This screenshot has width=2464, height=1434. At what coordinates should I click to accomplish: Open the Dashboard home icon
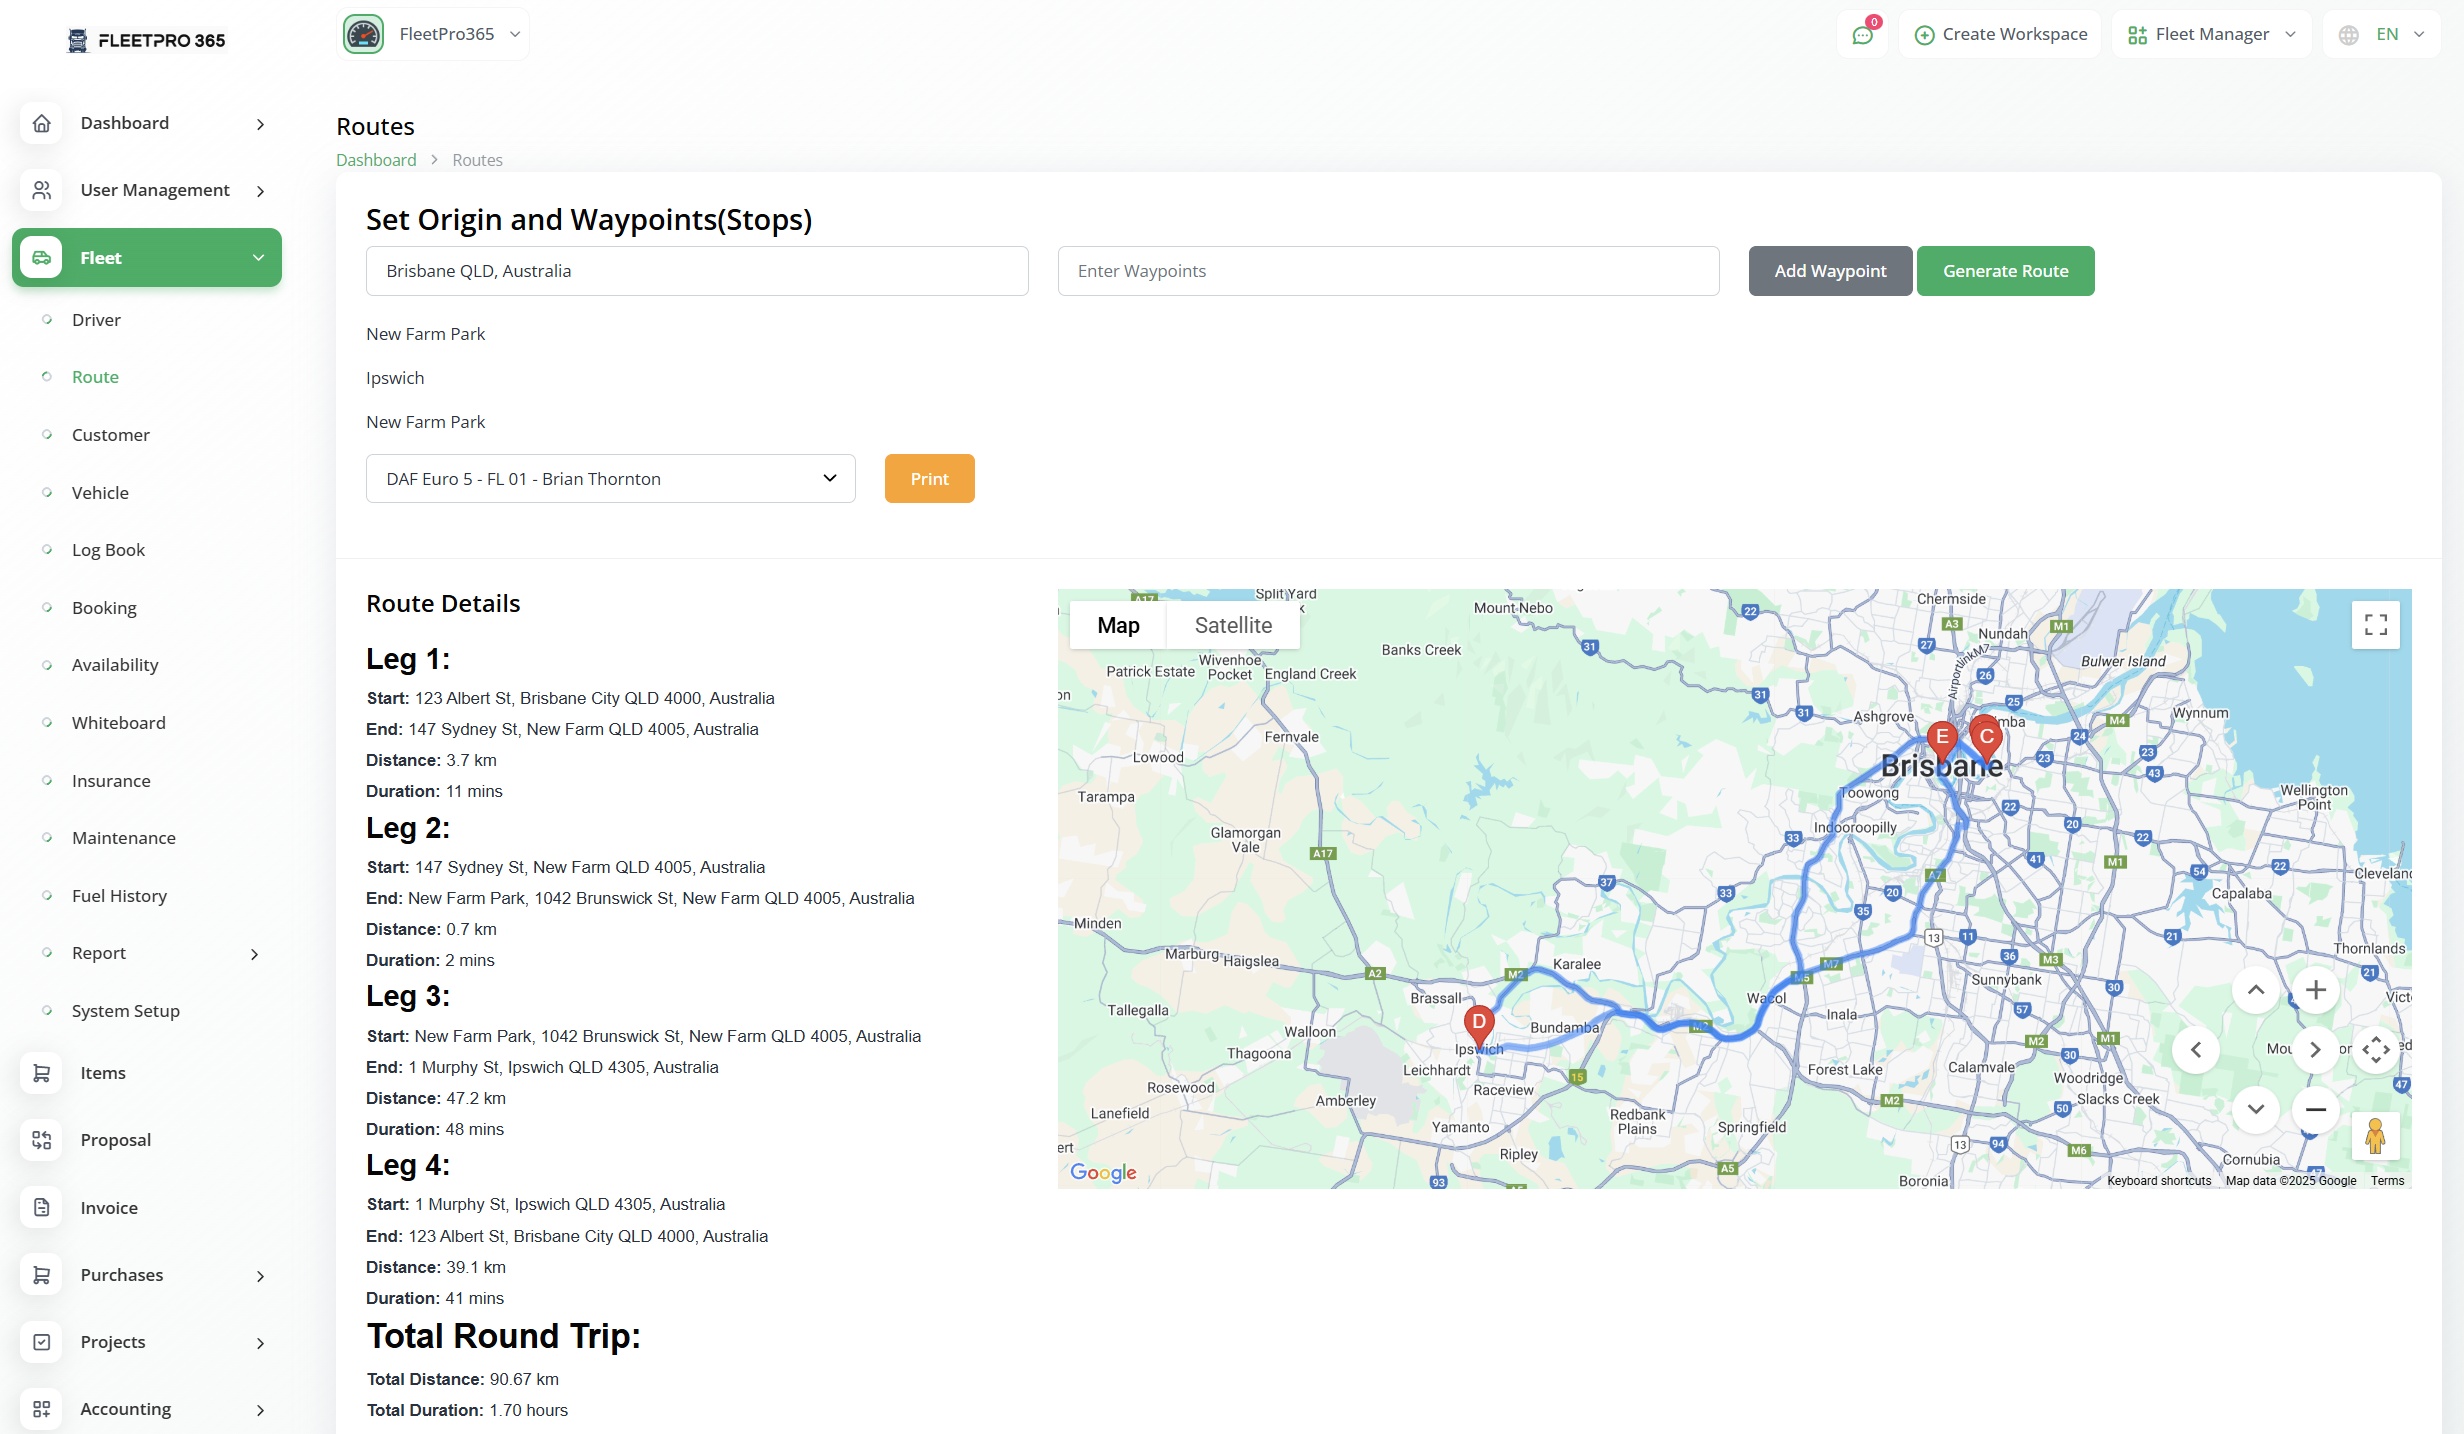41,123
